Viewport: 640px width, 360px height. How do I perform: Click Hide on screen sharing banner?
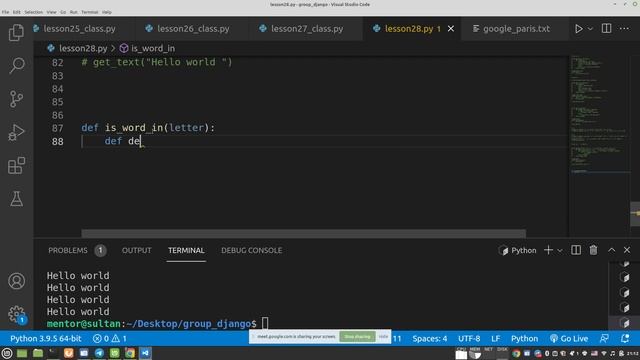tap(383, 336)
